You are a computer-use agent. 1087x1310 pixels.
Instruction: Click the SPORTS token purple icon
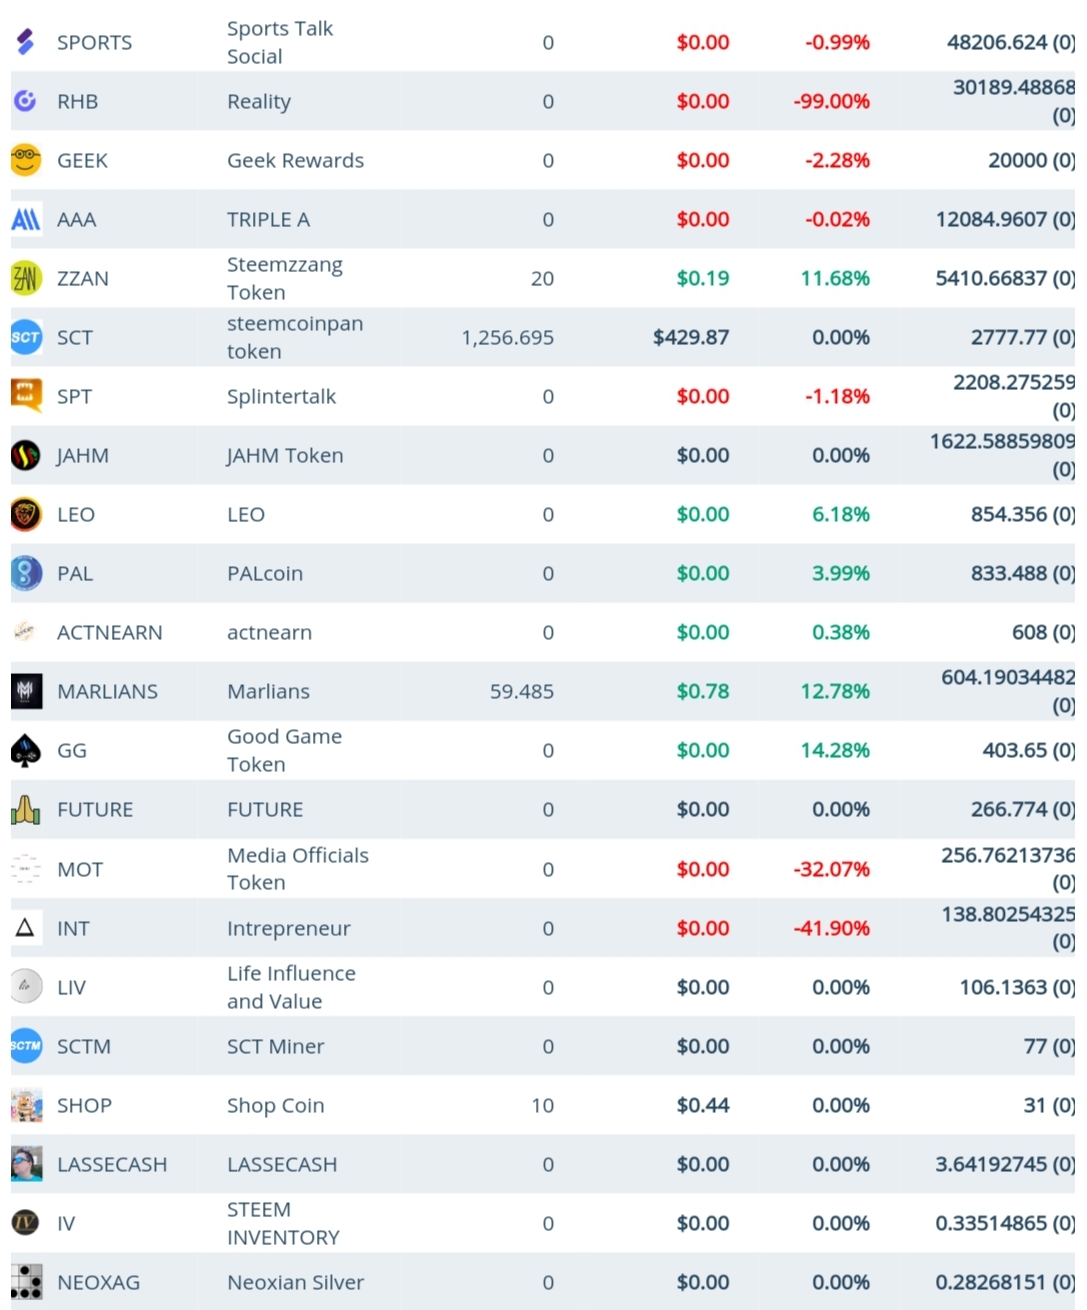click(x=26, y=42)
